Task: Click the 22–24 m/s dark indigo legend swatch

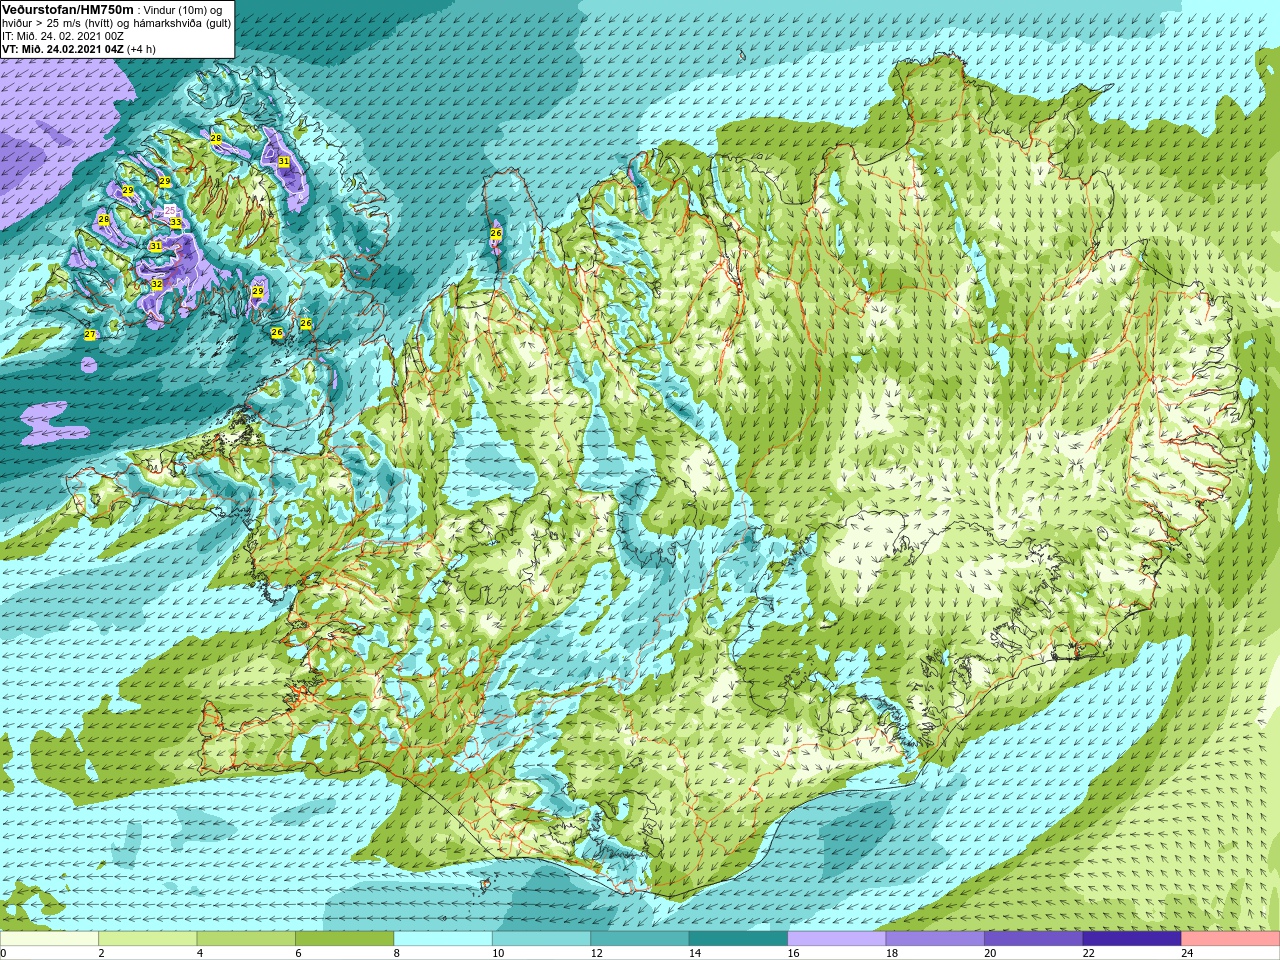Action: click(x=1132, y=939)
